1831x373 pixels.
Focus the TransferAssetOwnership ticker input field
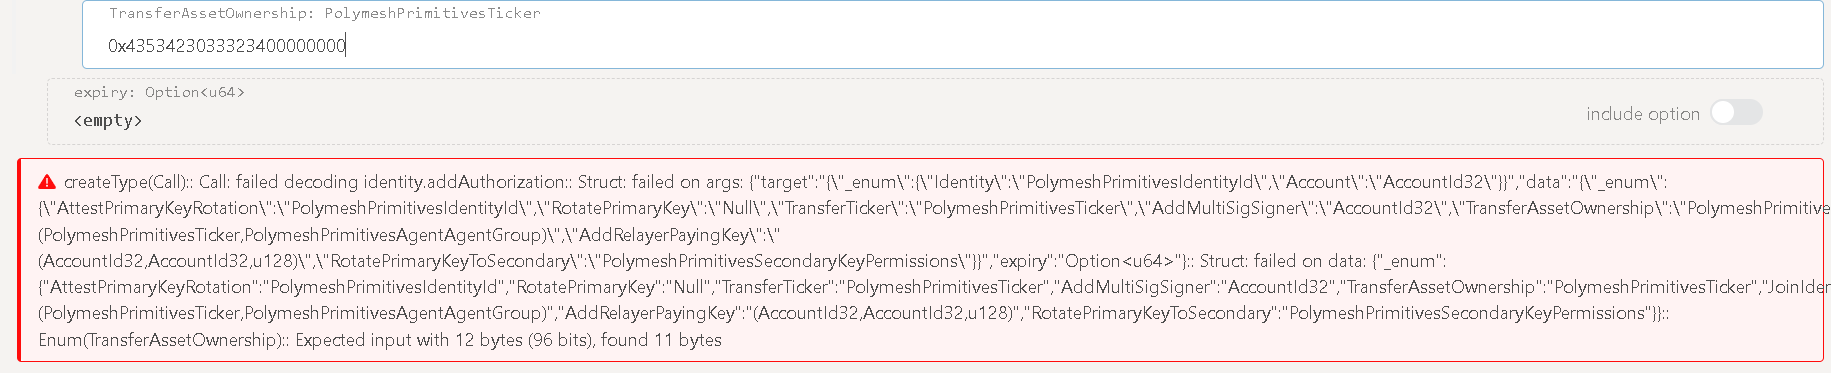[953, 35]
